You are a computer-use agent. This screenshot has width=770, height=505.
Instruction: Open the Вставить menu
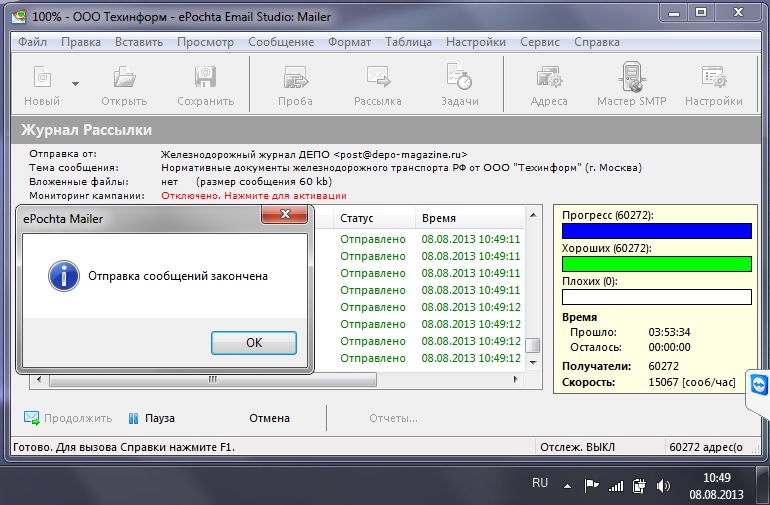(x=139, y=42)
